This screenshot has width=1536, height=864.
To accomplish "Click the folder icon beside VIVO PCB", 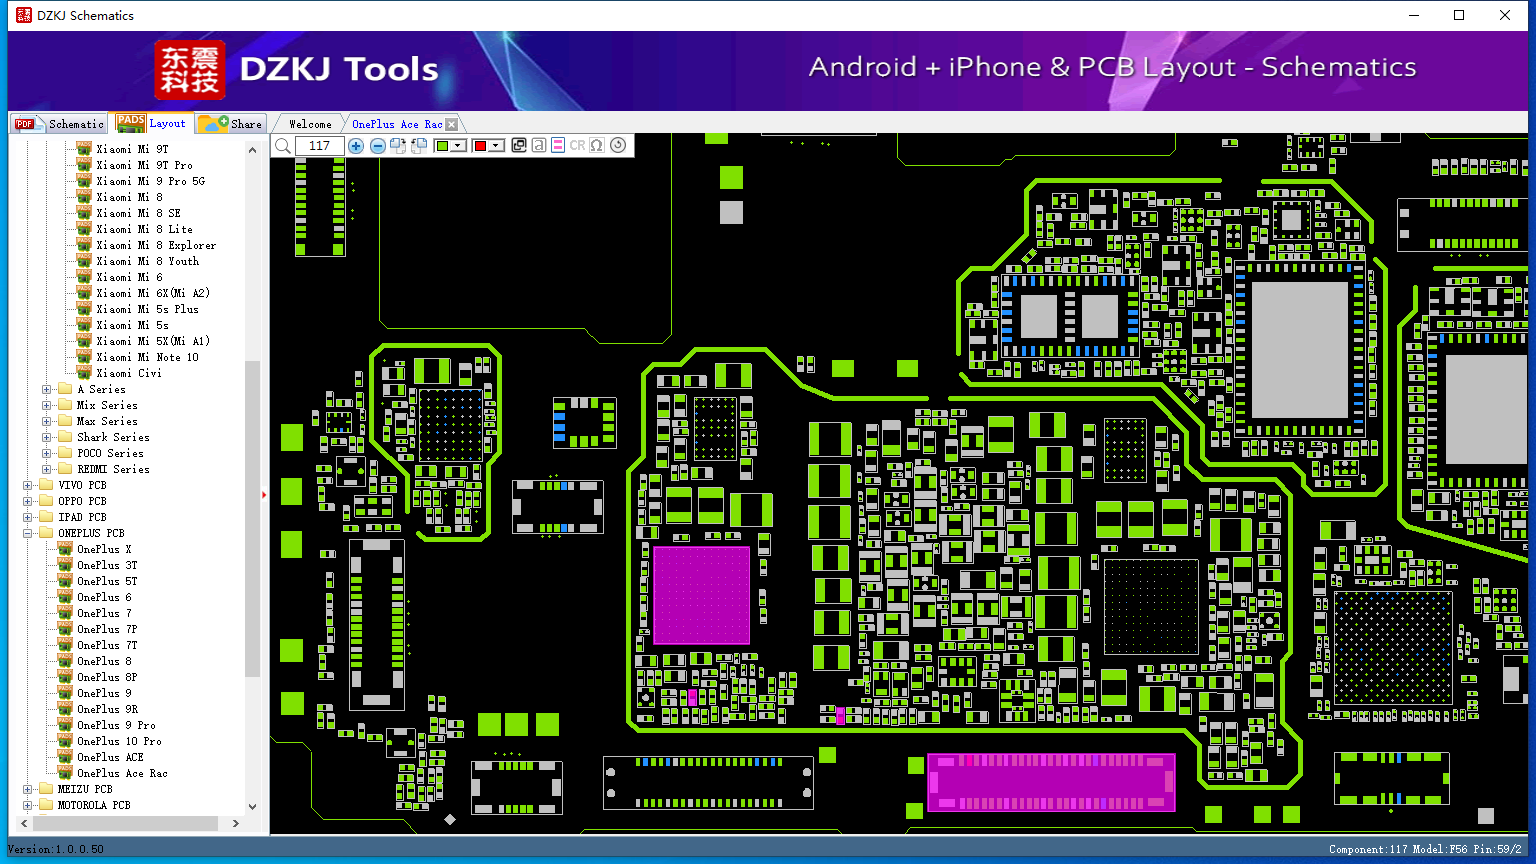I will coord(46,485).
